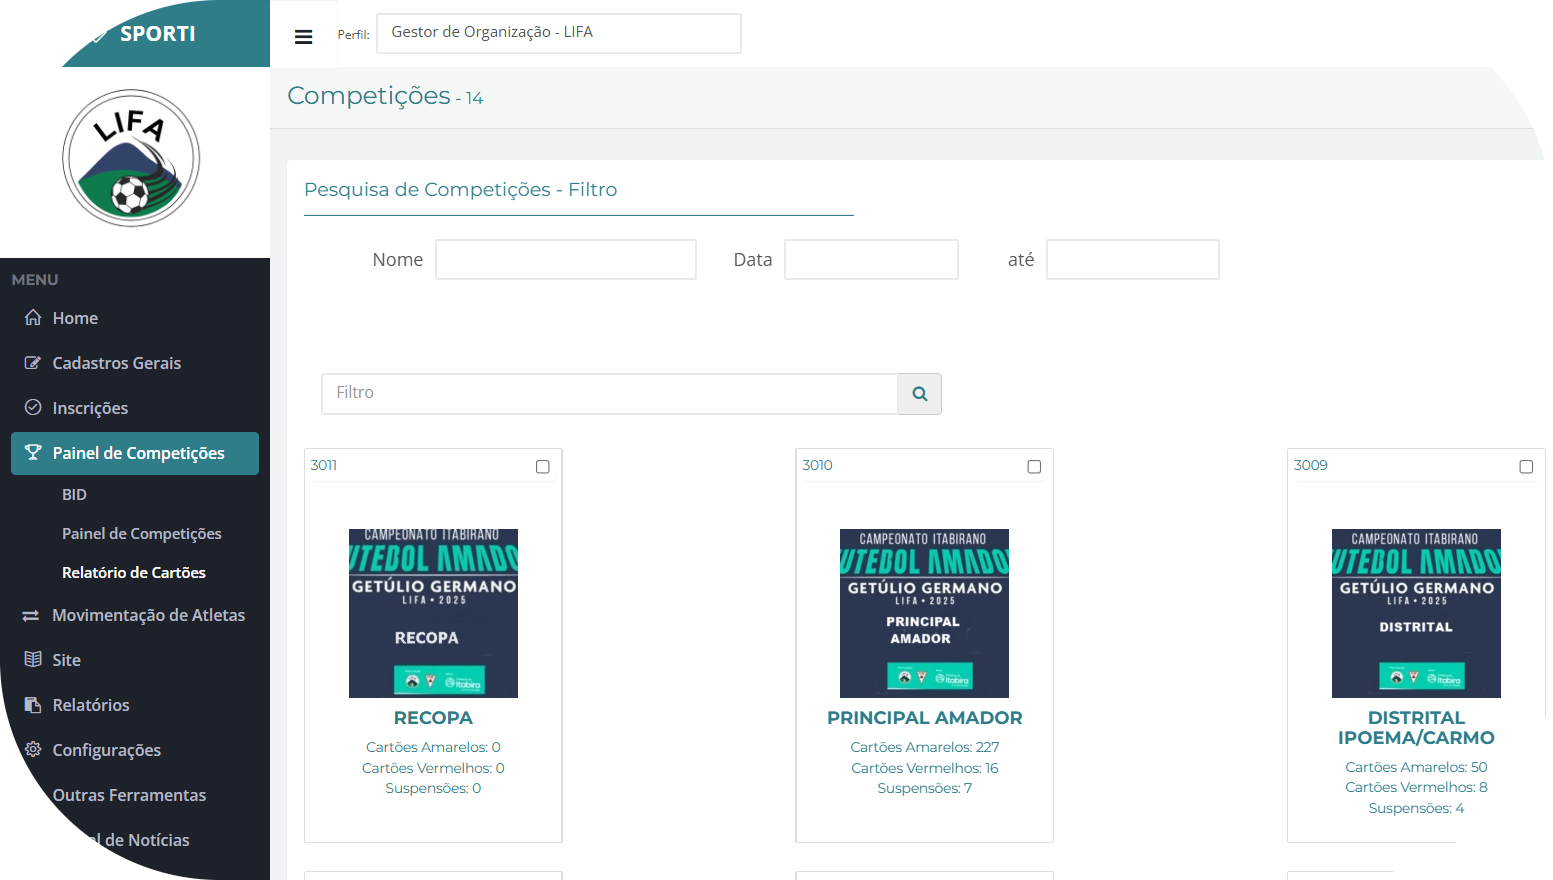
Task: Open Relatório de Cartões submenu item
Action: click(134, 573)
